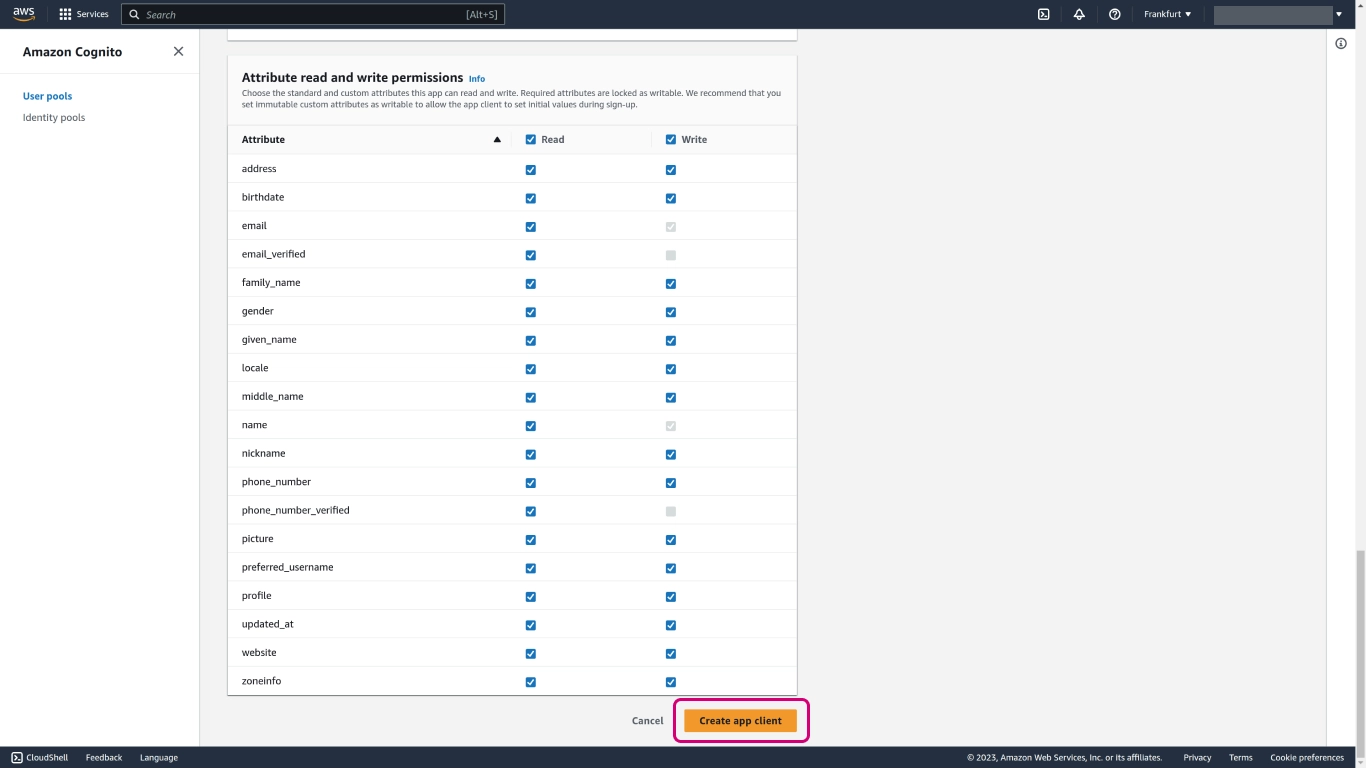Click the Create app client button
This screenshot has height=769, width=1366.
click(x=740, y=721)
